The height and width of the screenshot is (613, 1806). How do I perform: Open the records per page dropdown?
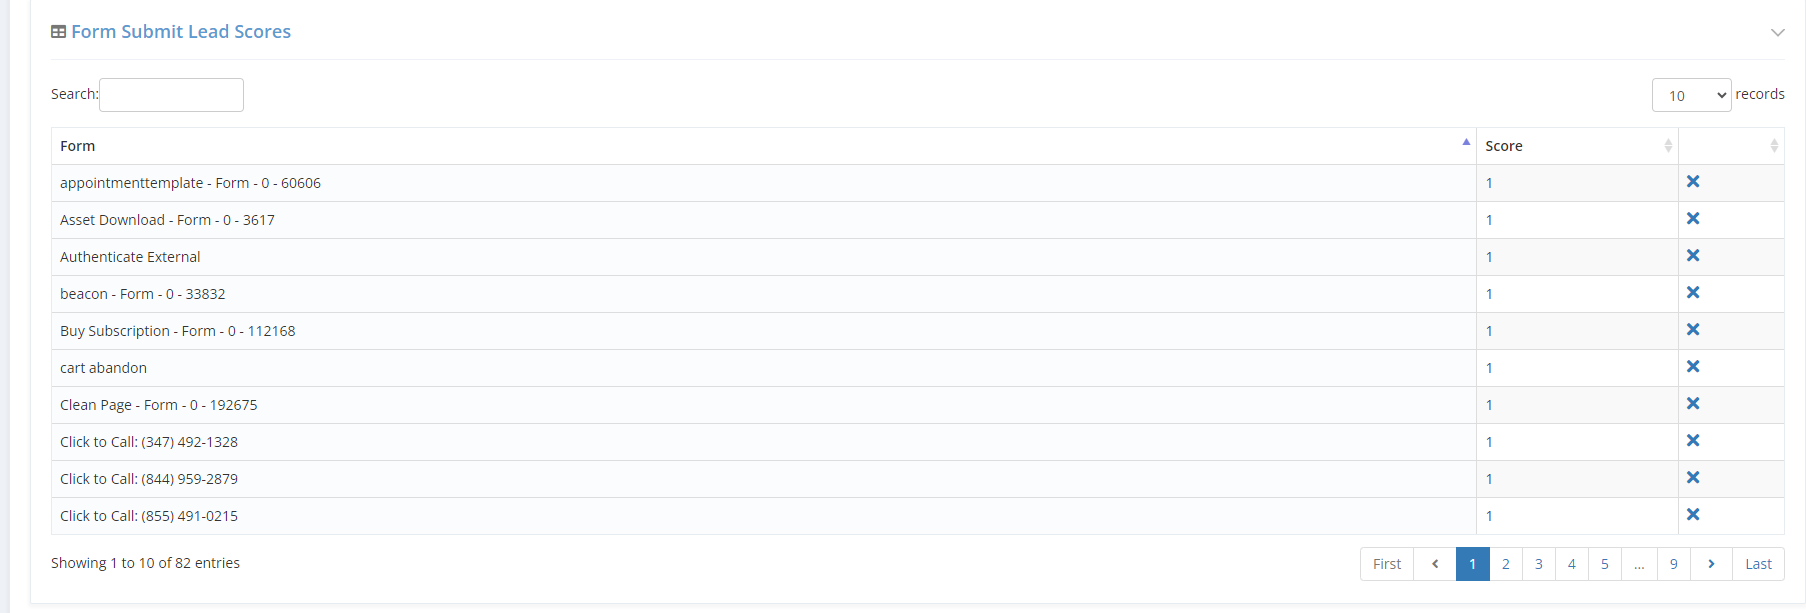(x=1691, y=95)
